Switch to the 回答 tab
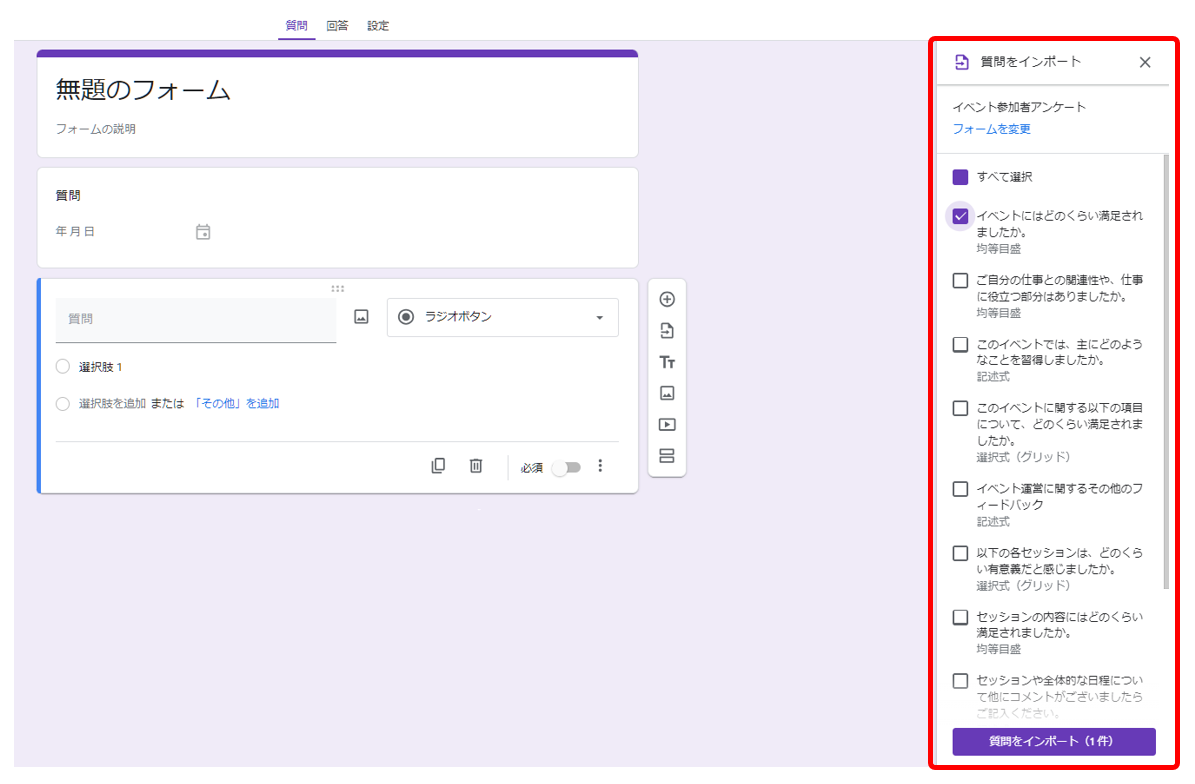1195x784 pixels. pyautogui.click(x=337, y=25)
